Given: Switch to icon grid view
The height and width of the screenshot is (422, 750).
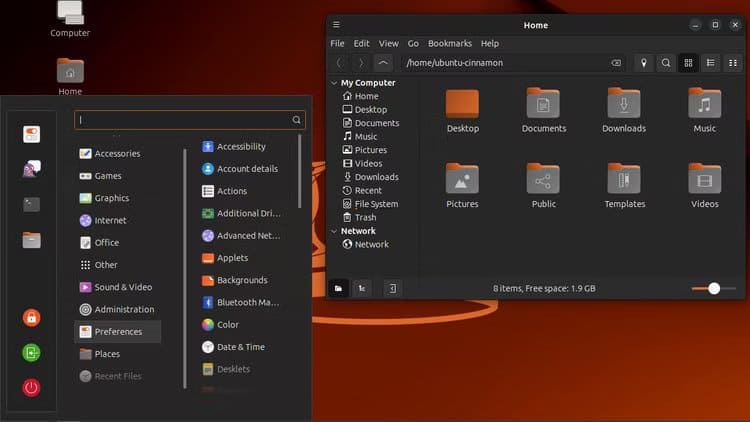Looking at the screenshot, I should coord(688,63).
